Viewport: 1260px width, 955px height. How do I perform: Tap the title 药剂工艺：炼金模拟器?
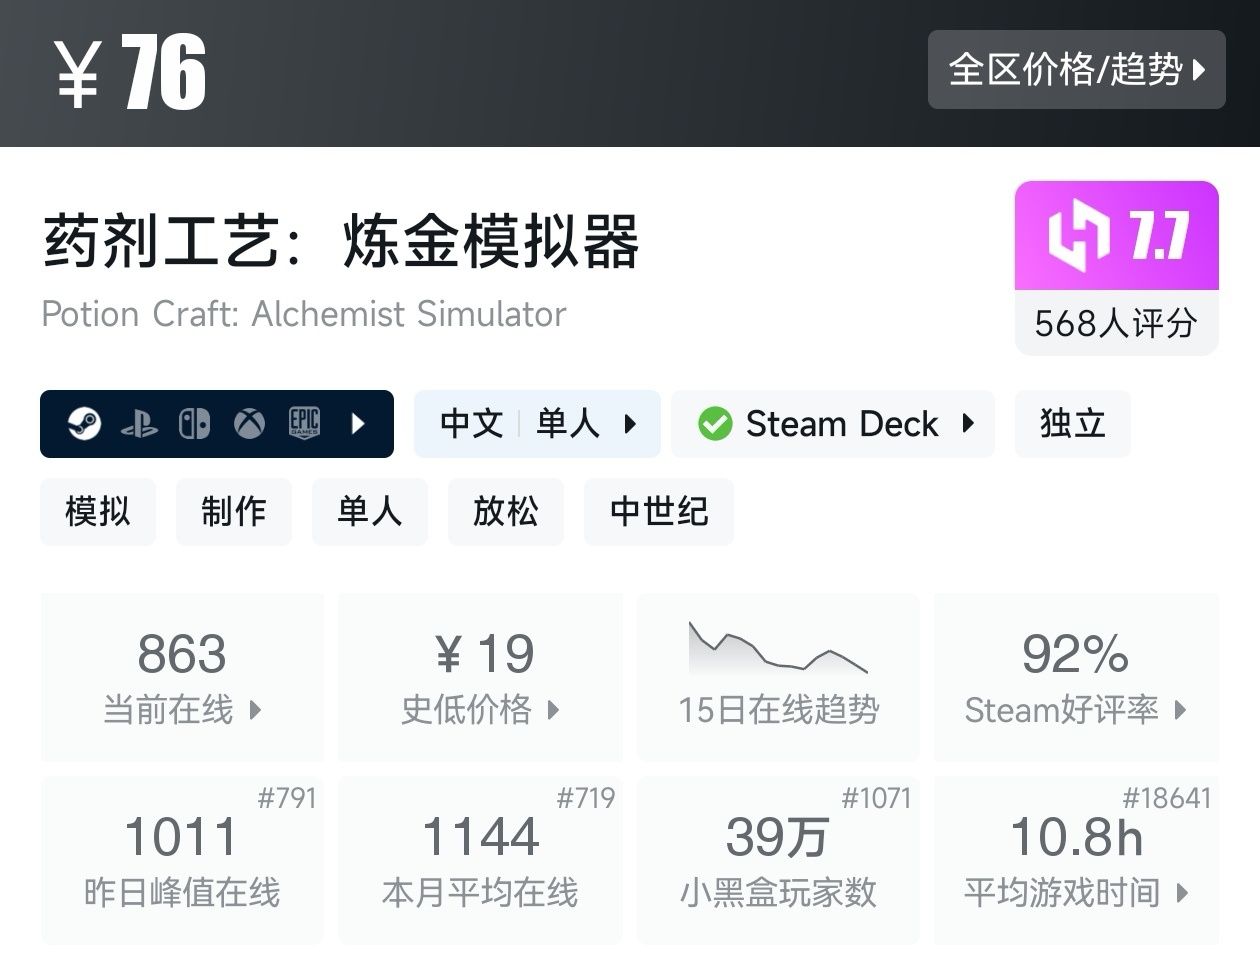point(341,241)
